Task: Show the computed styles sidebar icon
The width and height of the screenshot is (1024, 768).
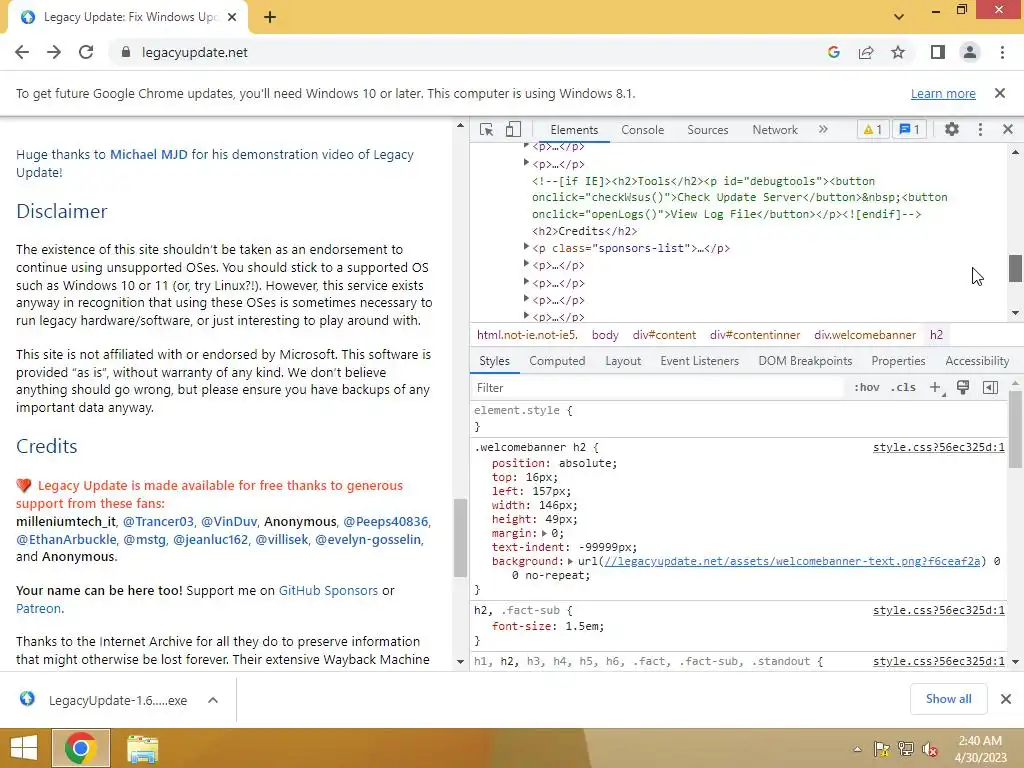Action: (990, 387)
